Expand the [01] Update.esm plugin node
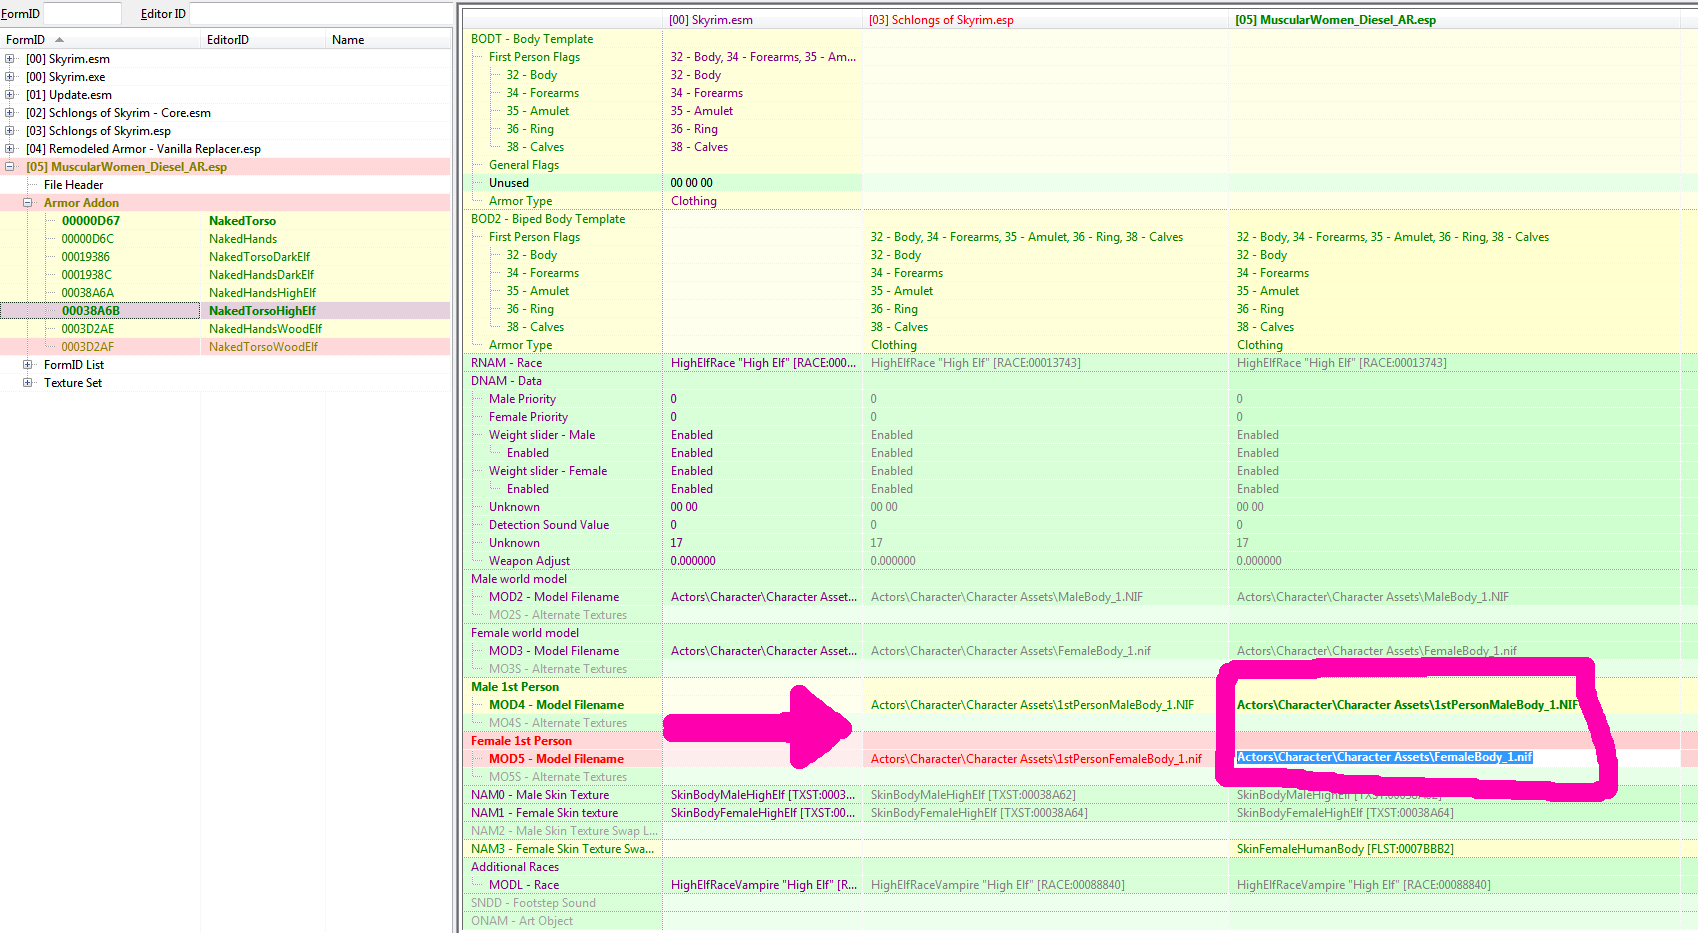Screen dimensions: 1698x933 [x=10, y=95]
